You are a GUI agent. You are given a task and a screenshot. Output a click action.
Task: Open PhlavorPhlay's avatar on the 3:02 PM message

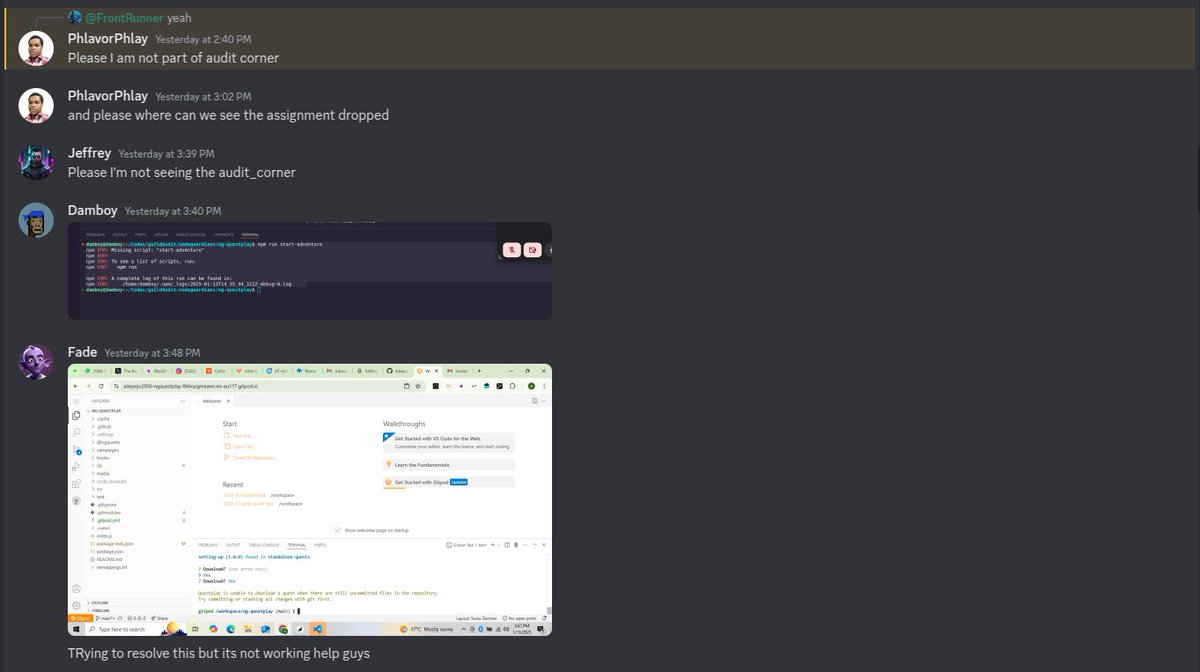tap(36, 105)
